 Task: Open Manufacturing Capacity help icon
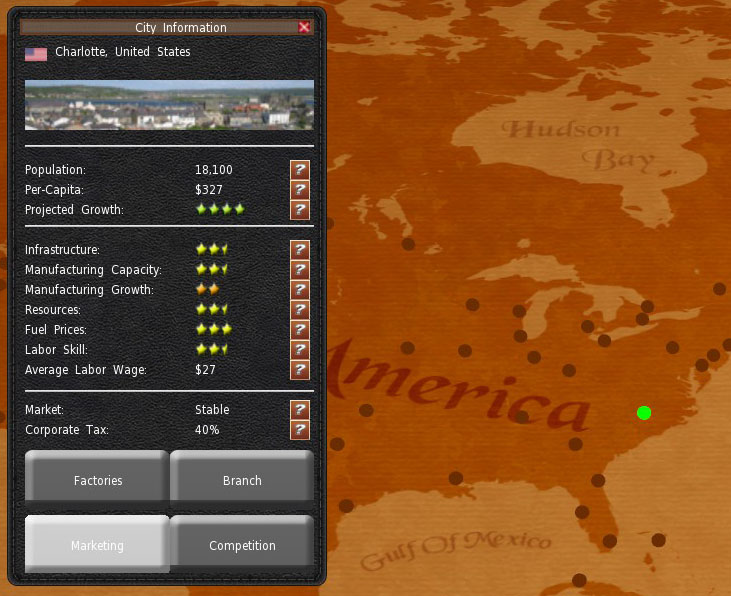point(299,270)
